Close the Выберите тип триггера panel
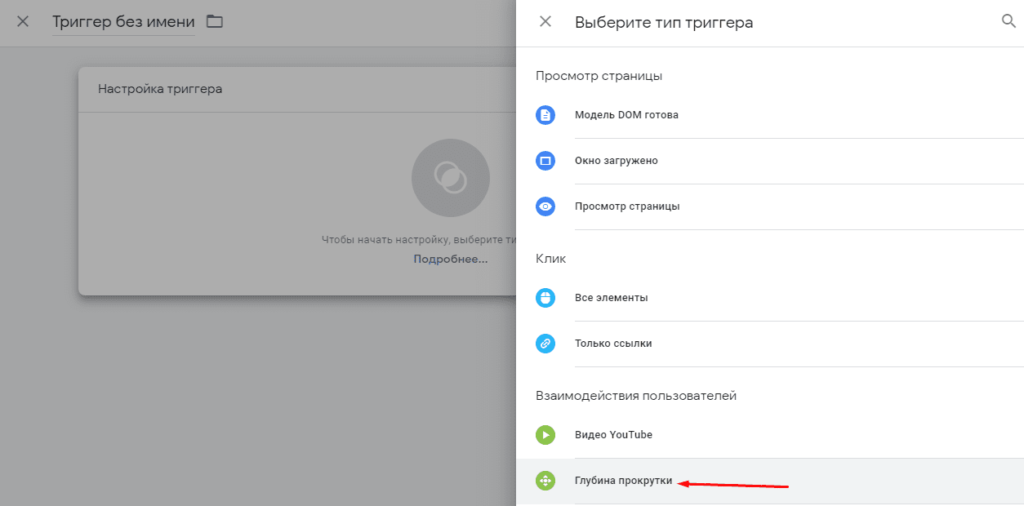The width and height of the screenshot is (1024, 506). tap(545, 22)
